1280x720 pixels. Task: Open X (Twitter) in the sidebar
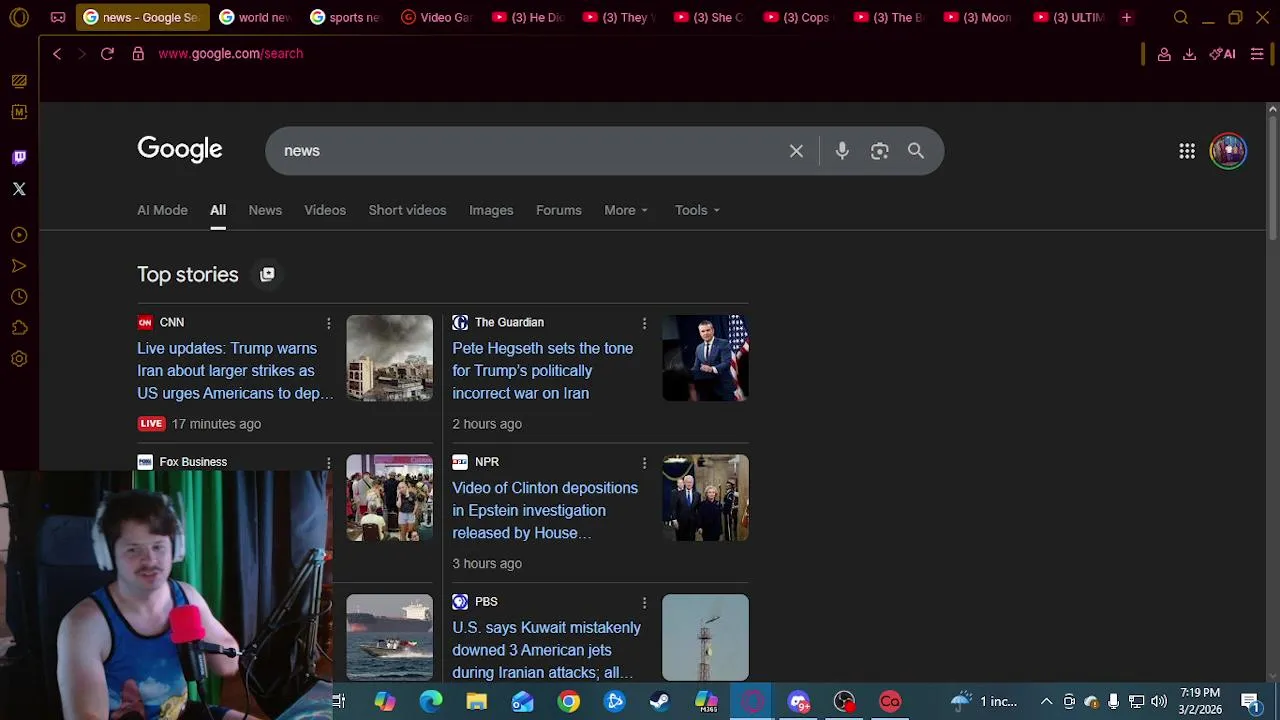click(19, 189)
